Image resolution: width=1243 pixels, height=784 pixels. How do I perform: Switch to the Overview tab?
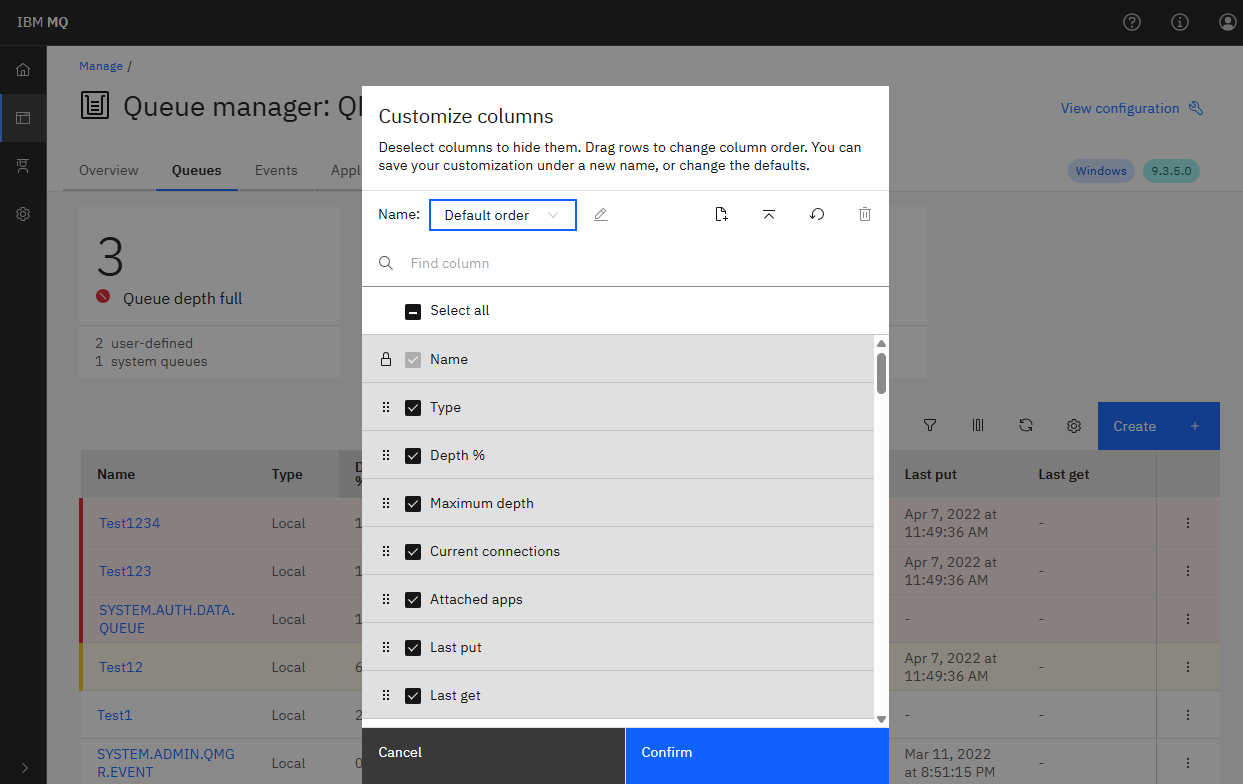pyautogui.click(x=109, y=170)
